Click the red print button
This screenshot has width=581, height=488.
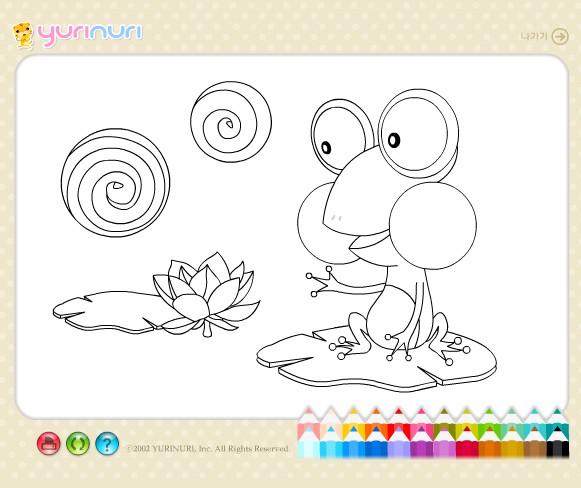click(49, 443)
